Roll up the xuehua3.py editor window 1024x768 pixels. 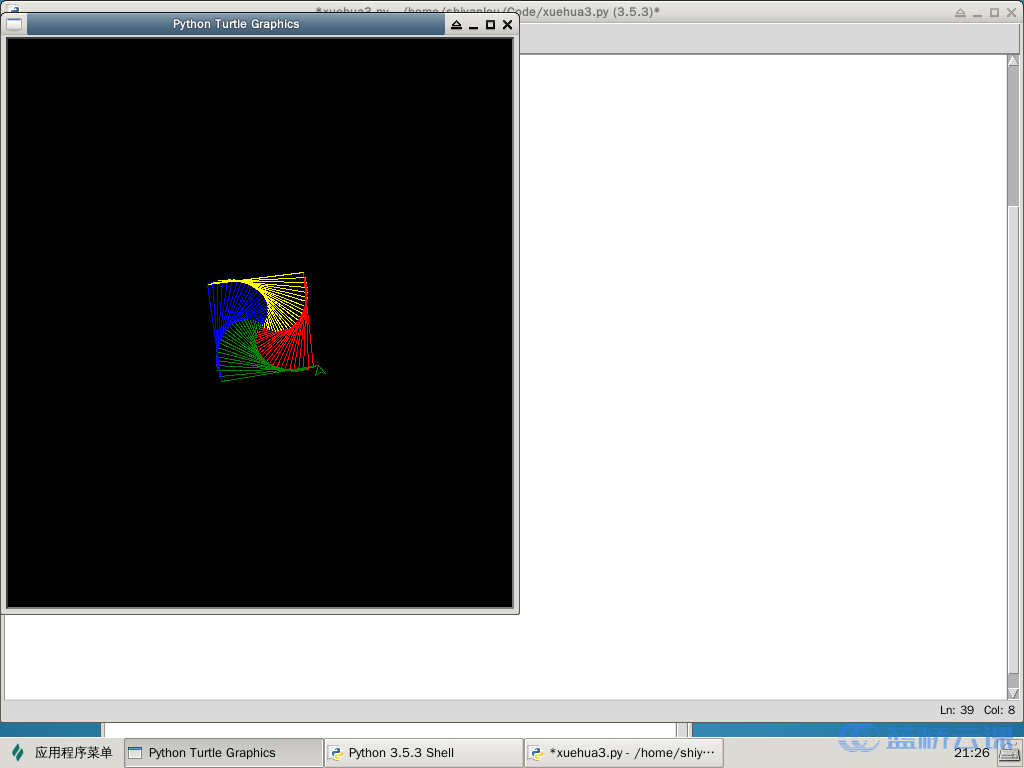tap(960, 13)
